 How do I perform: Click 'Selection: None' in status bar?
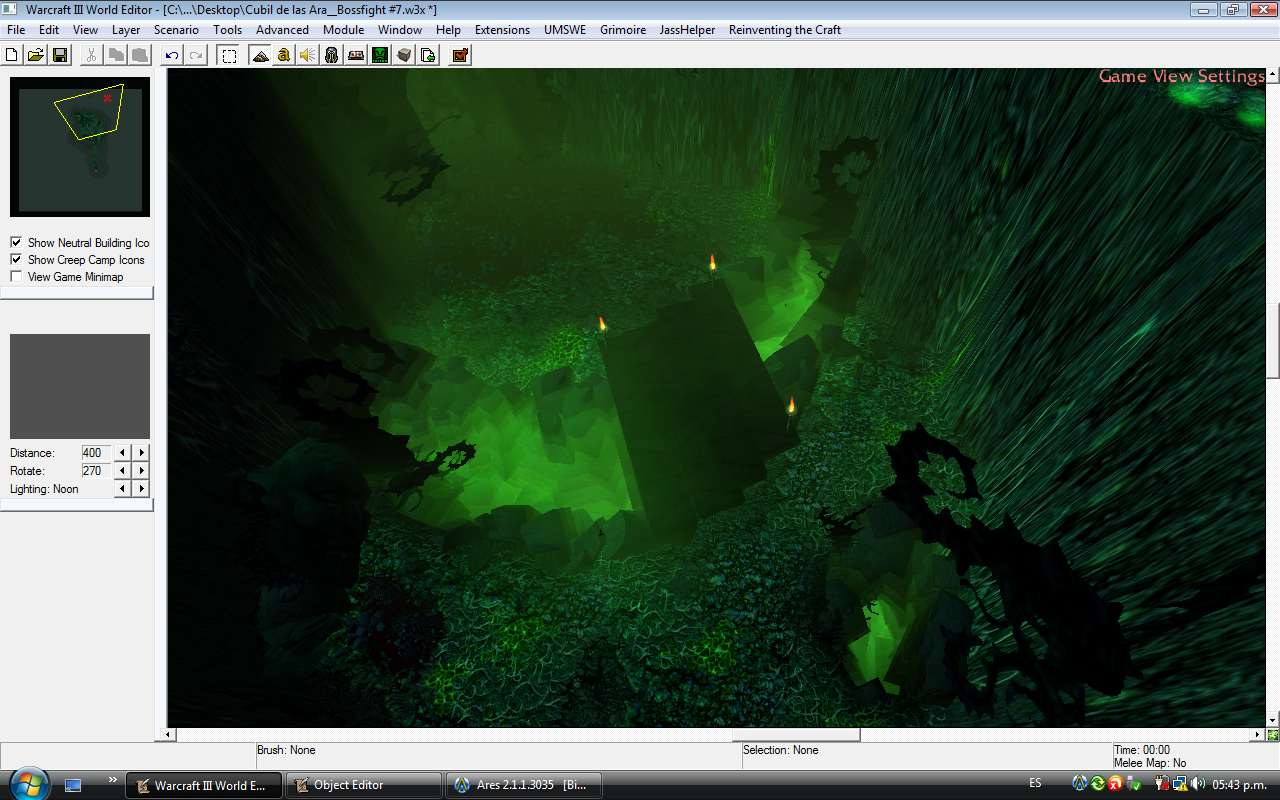click(781, 750)
